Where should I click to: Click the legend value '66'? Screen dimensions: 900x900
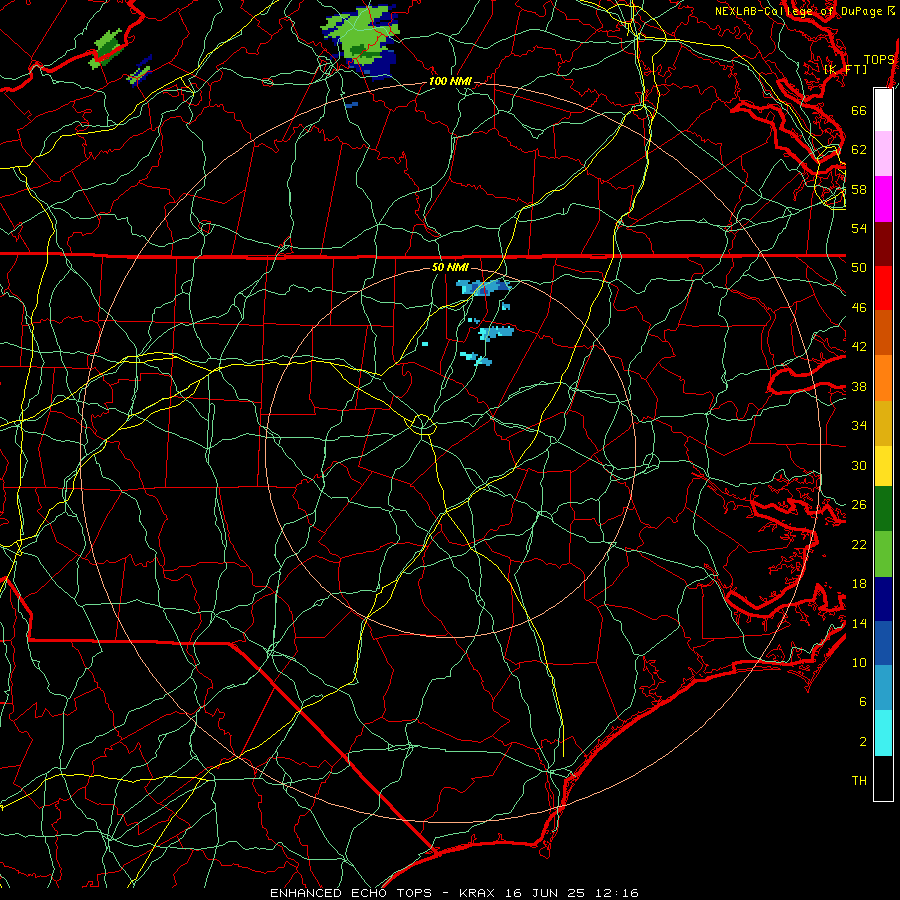[859, 110]
